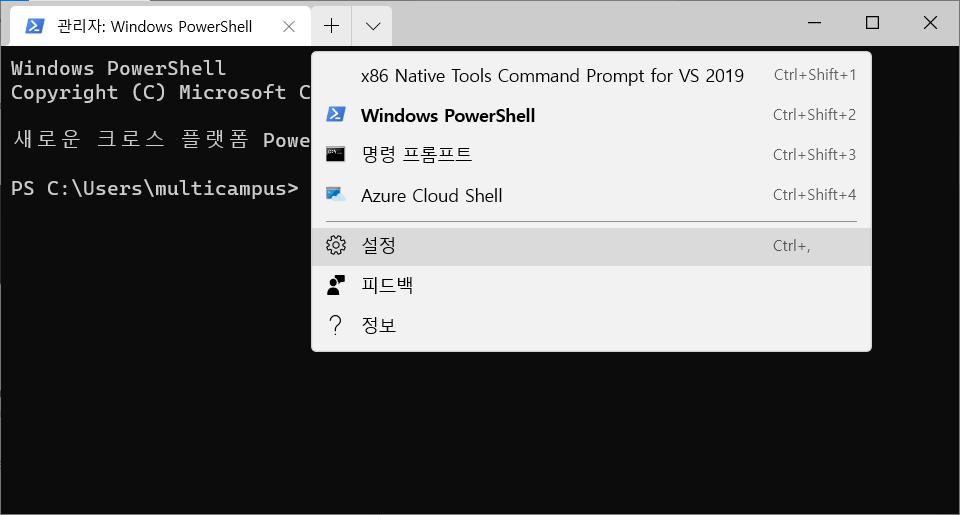Open 설정 menu entry
This screenshot has height=515, width=960.
coord(591,246)
